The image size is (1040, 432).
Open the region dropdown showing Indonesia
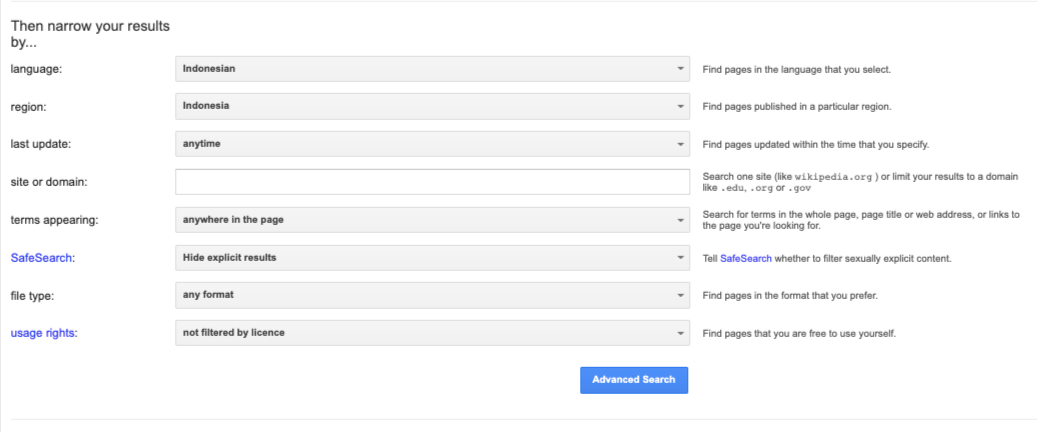coord(432,106)
